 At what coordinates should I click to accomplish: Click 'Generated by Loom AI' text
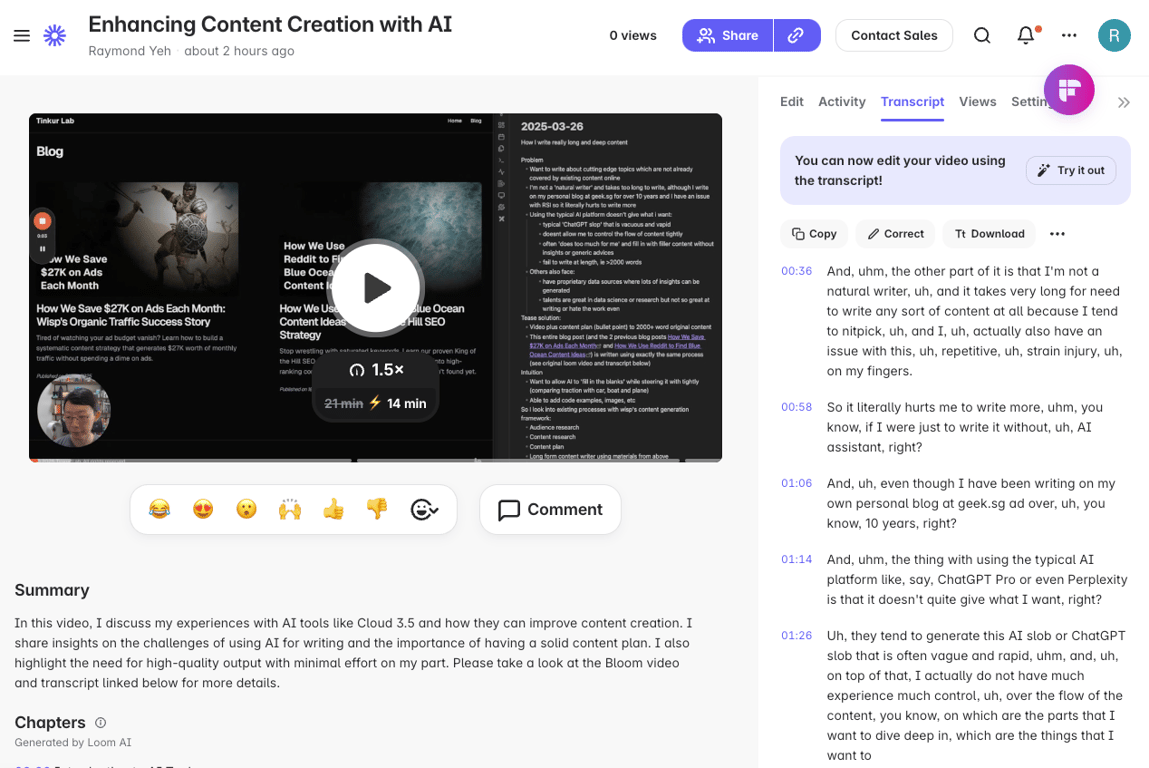(73, 742)
